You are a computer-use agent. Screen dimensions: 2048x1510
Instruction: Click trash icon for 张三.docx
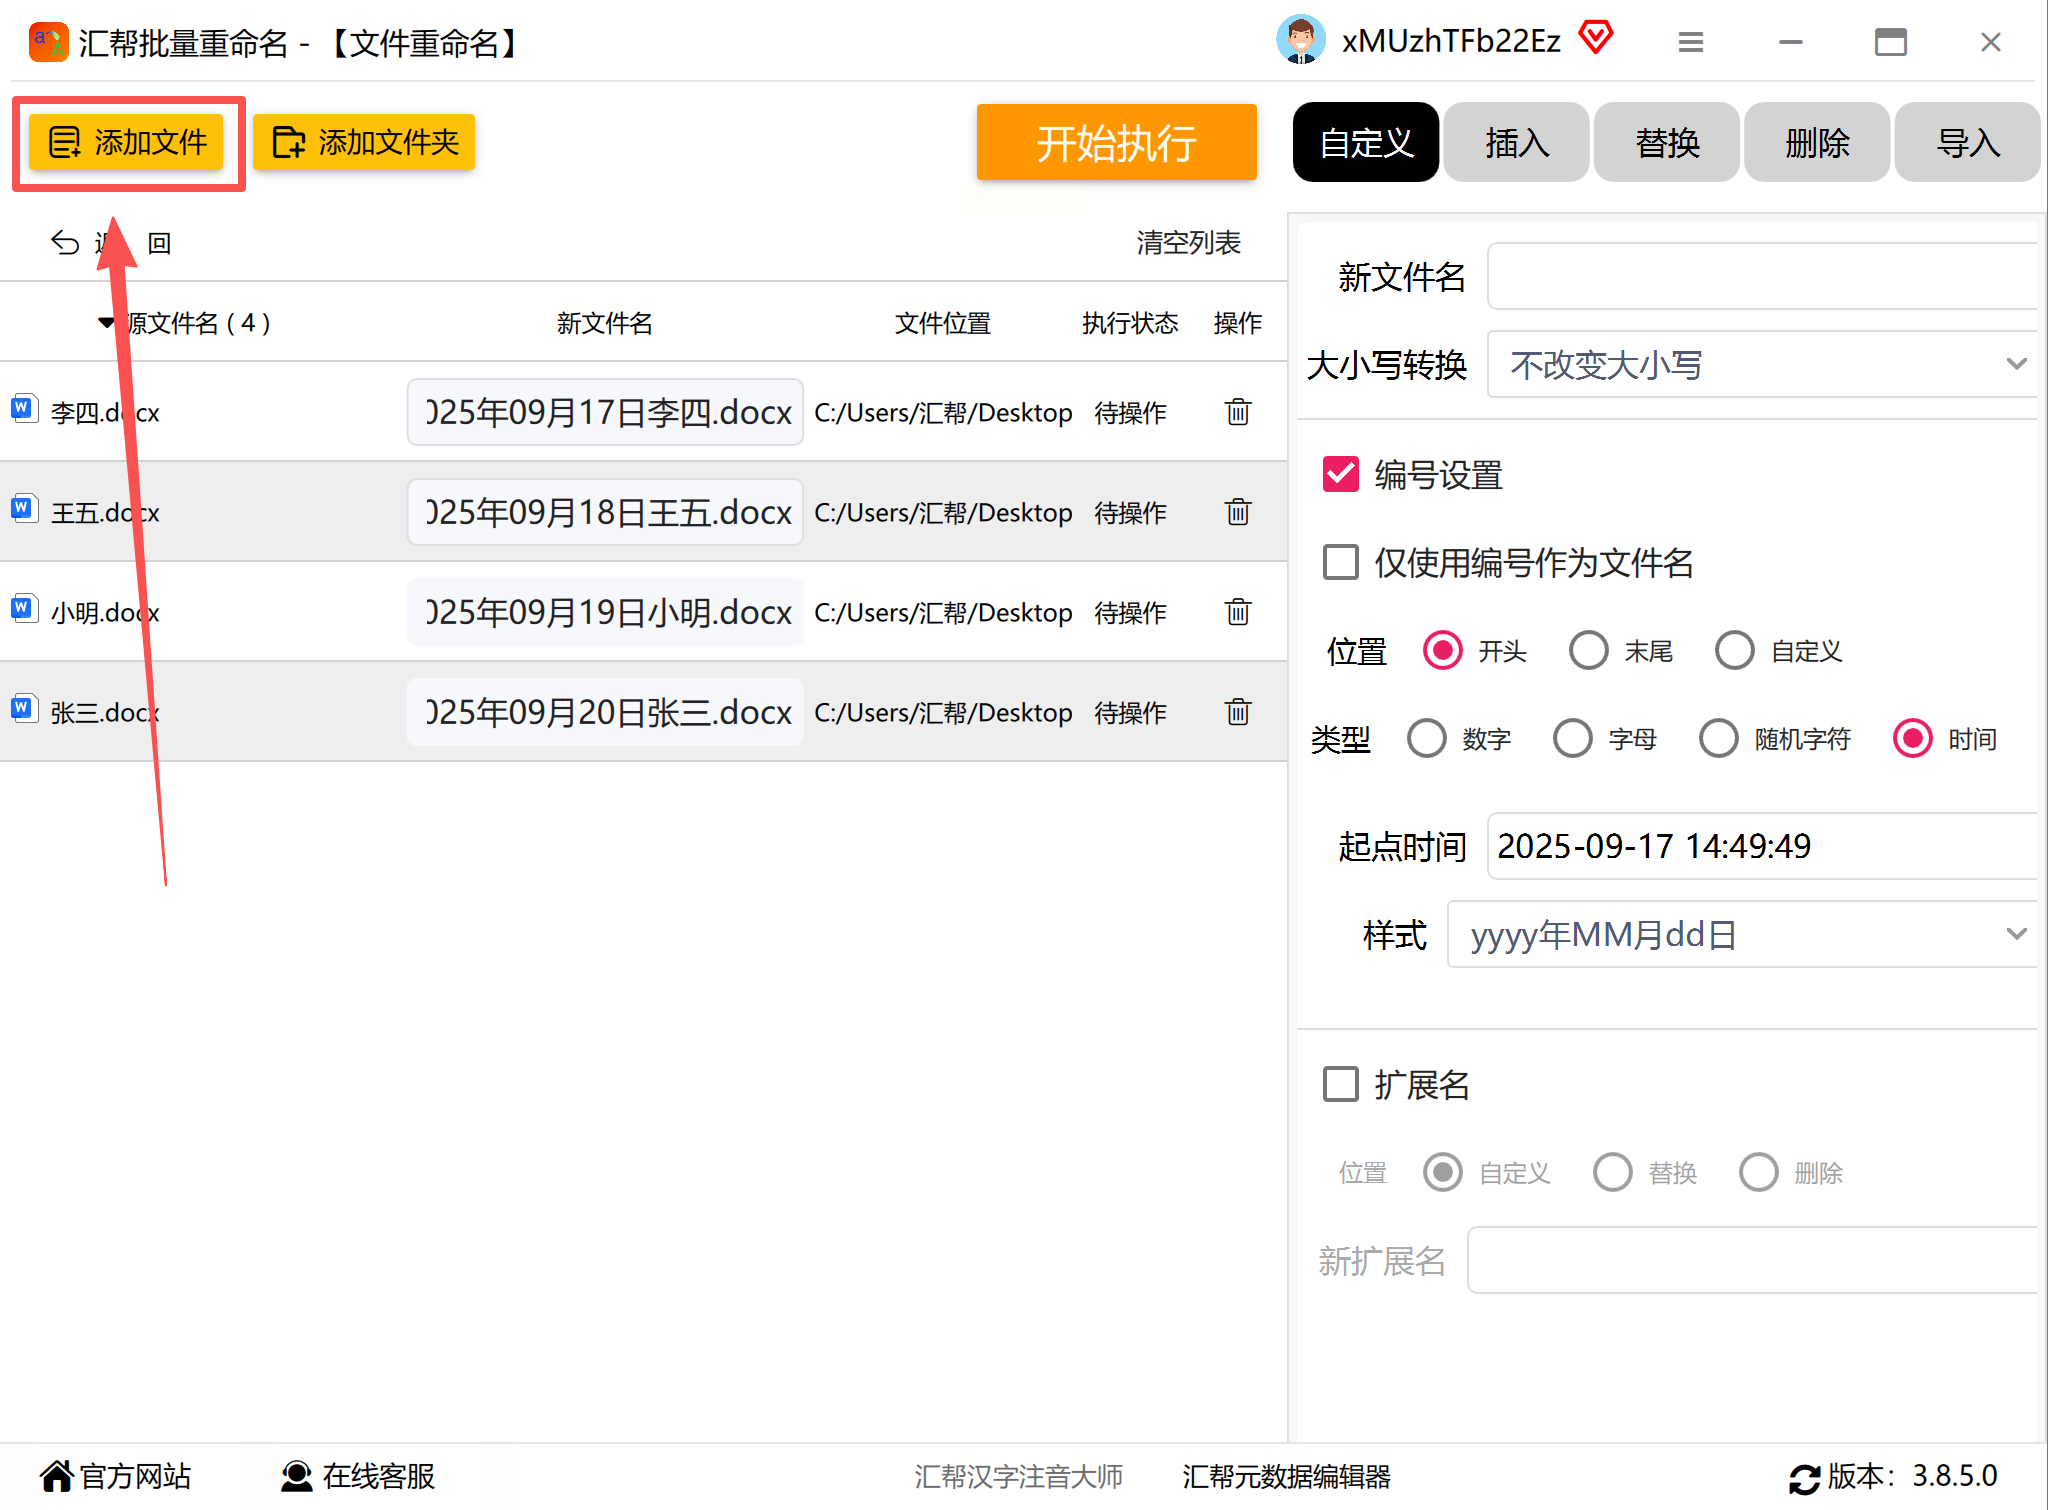(1237, 712)
